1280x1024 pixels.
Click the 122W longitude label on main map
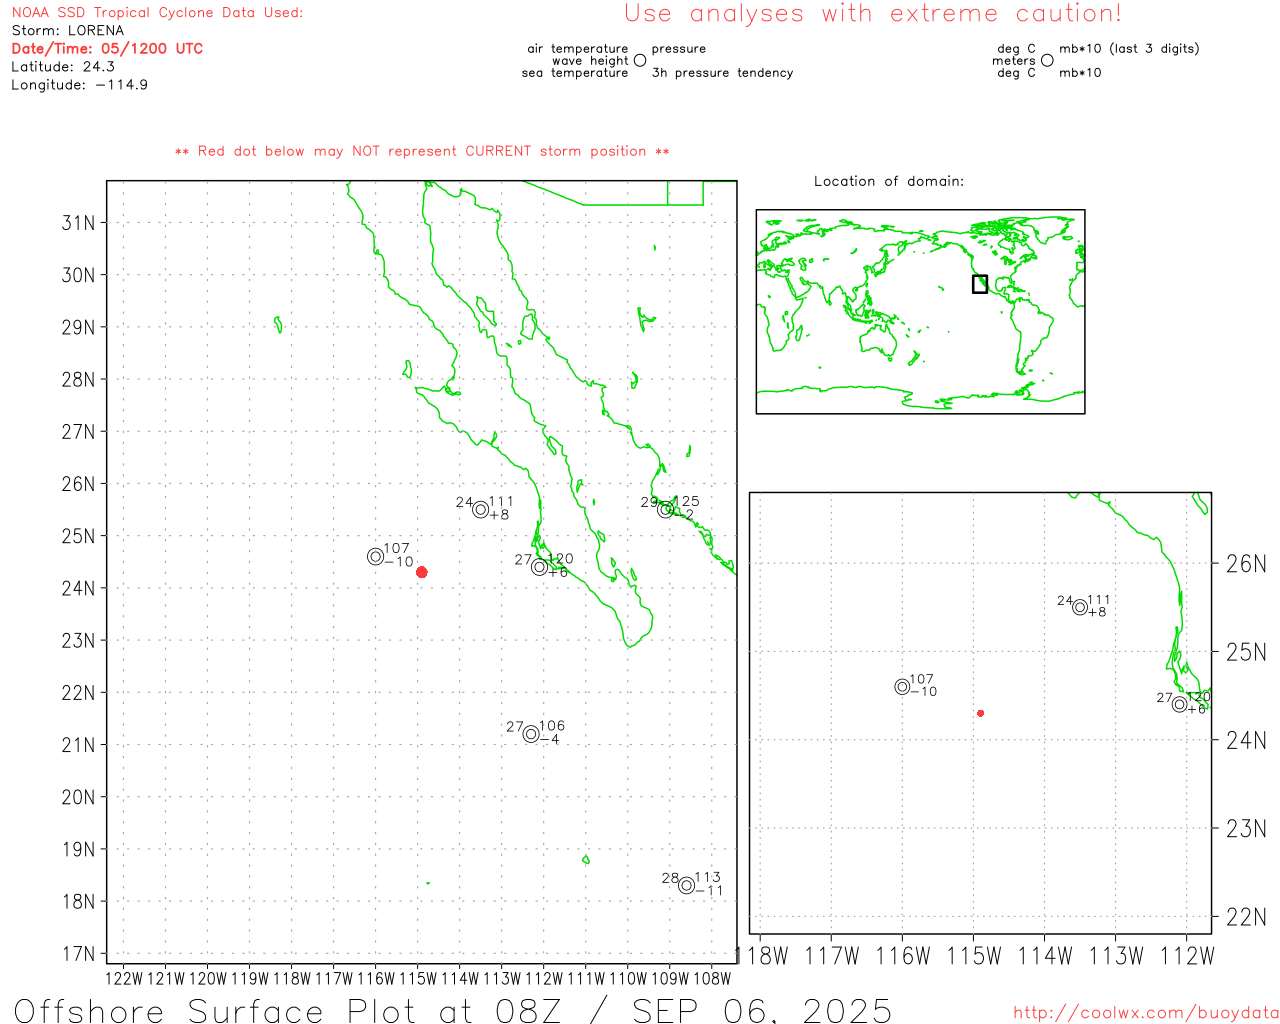tap(124, 979)
